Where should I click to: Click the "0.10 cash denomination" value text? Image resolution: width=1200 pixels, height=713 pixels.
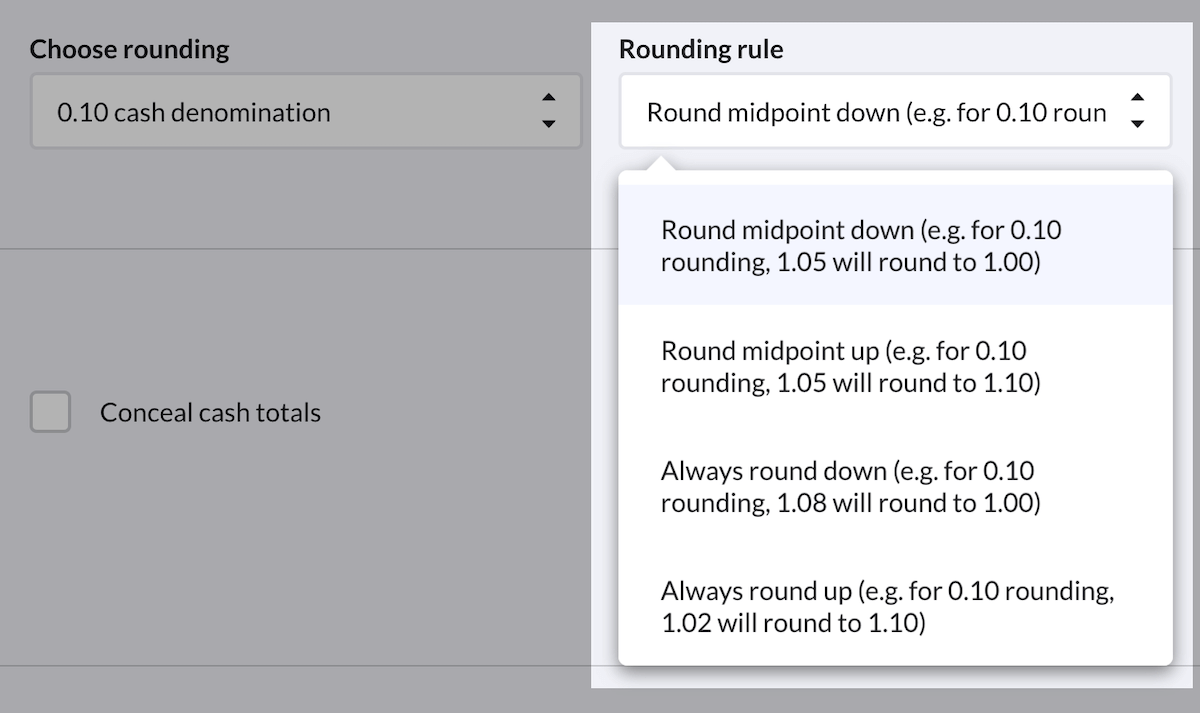tap(194, 112)
